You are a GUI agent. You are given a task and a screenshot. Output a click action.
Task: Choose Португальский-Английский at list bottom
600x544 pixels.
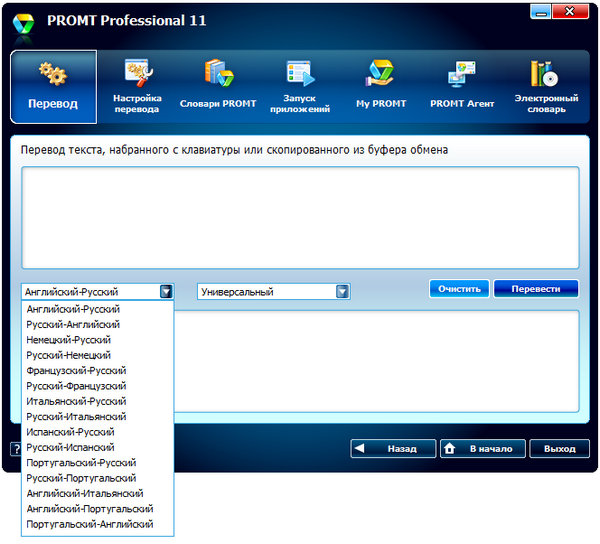(90, 524)
